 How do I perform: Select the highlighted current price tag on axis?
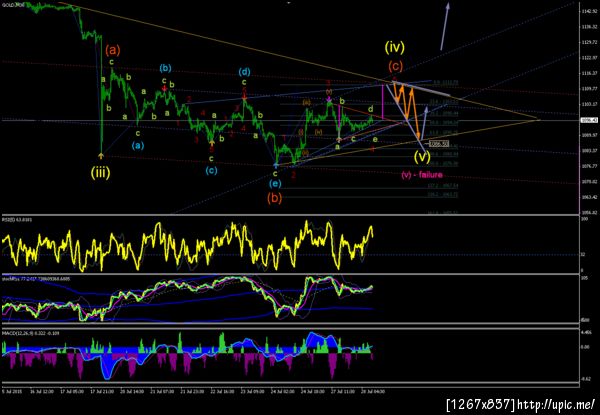tap(589, 120)
